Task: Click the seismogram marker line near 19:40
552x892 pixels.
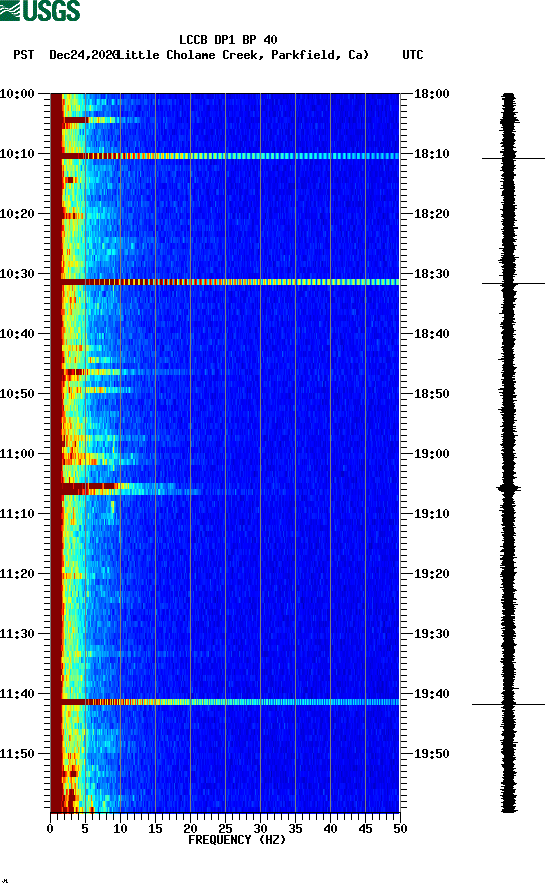Action: click(508, 704)
